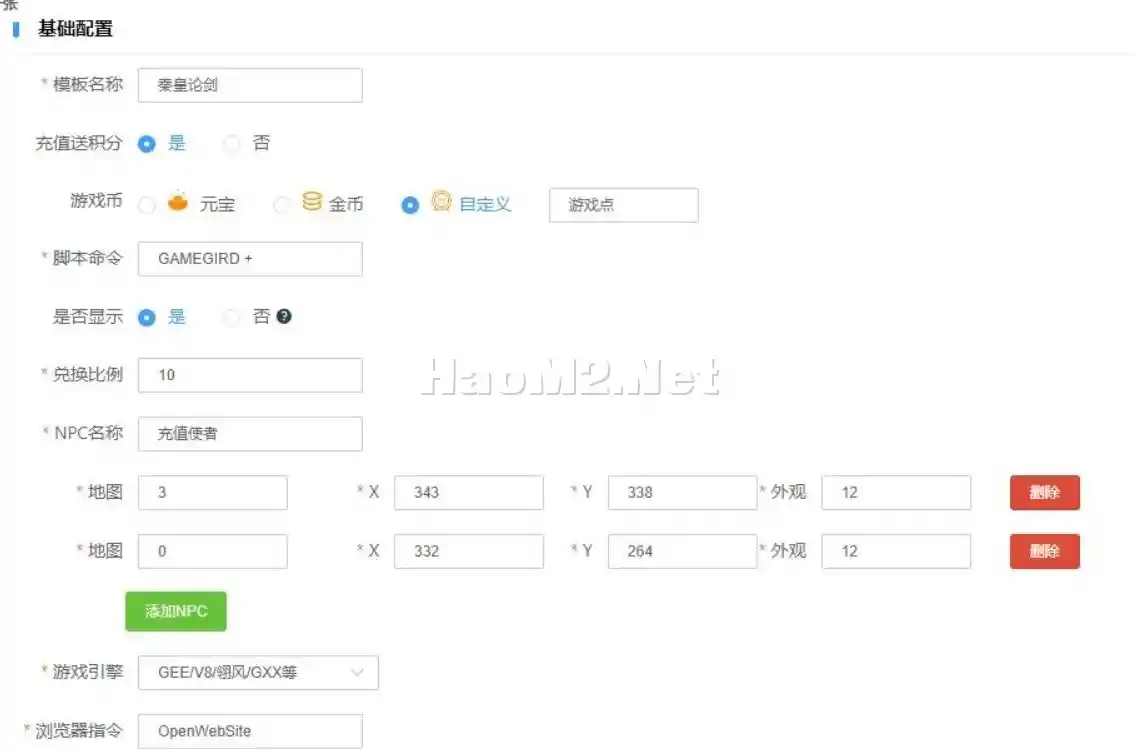Click the help question-mark icon beside 否
Image resolution: width=1135 pixels, height=750 pixels.
pyautogui.click(x=284, y=316)
